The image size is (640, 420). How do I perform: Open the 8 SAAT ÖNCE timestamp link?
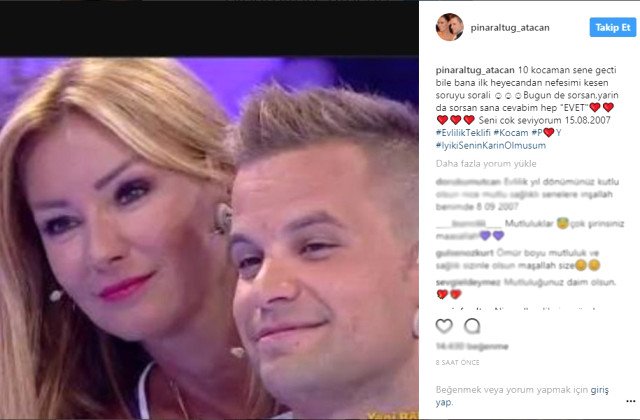458,362
